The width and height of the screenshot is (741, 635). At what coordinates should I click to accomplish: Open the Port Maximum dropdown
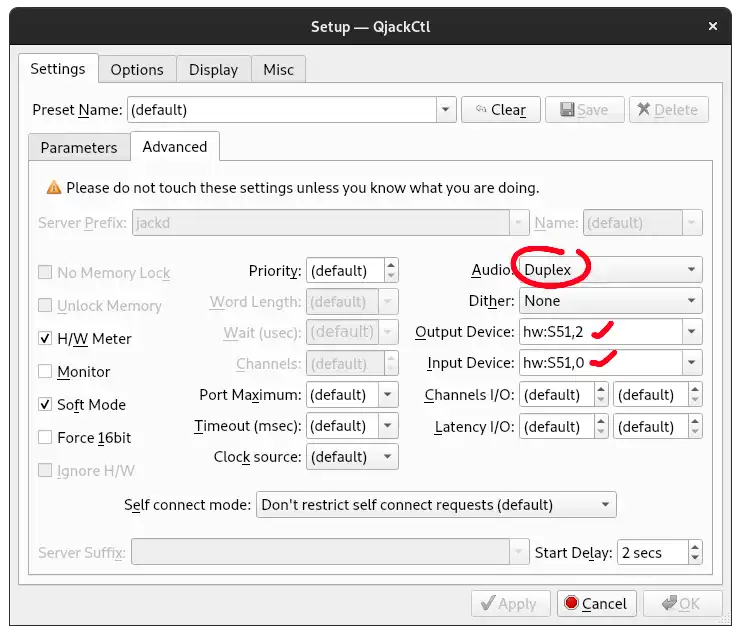tap(352, 395)
